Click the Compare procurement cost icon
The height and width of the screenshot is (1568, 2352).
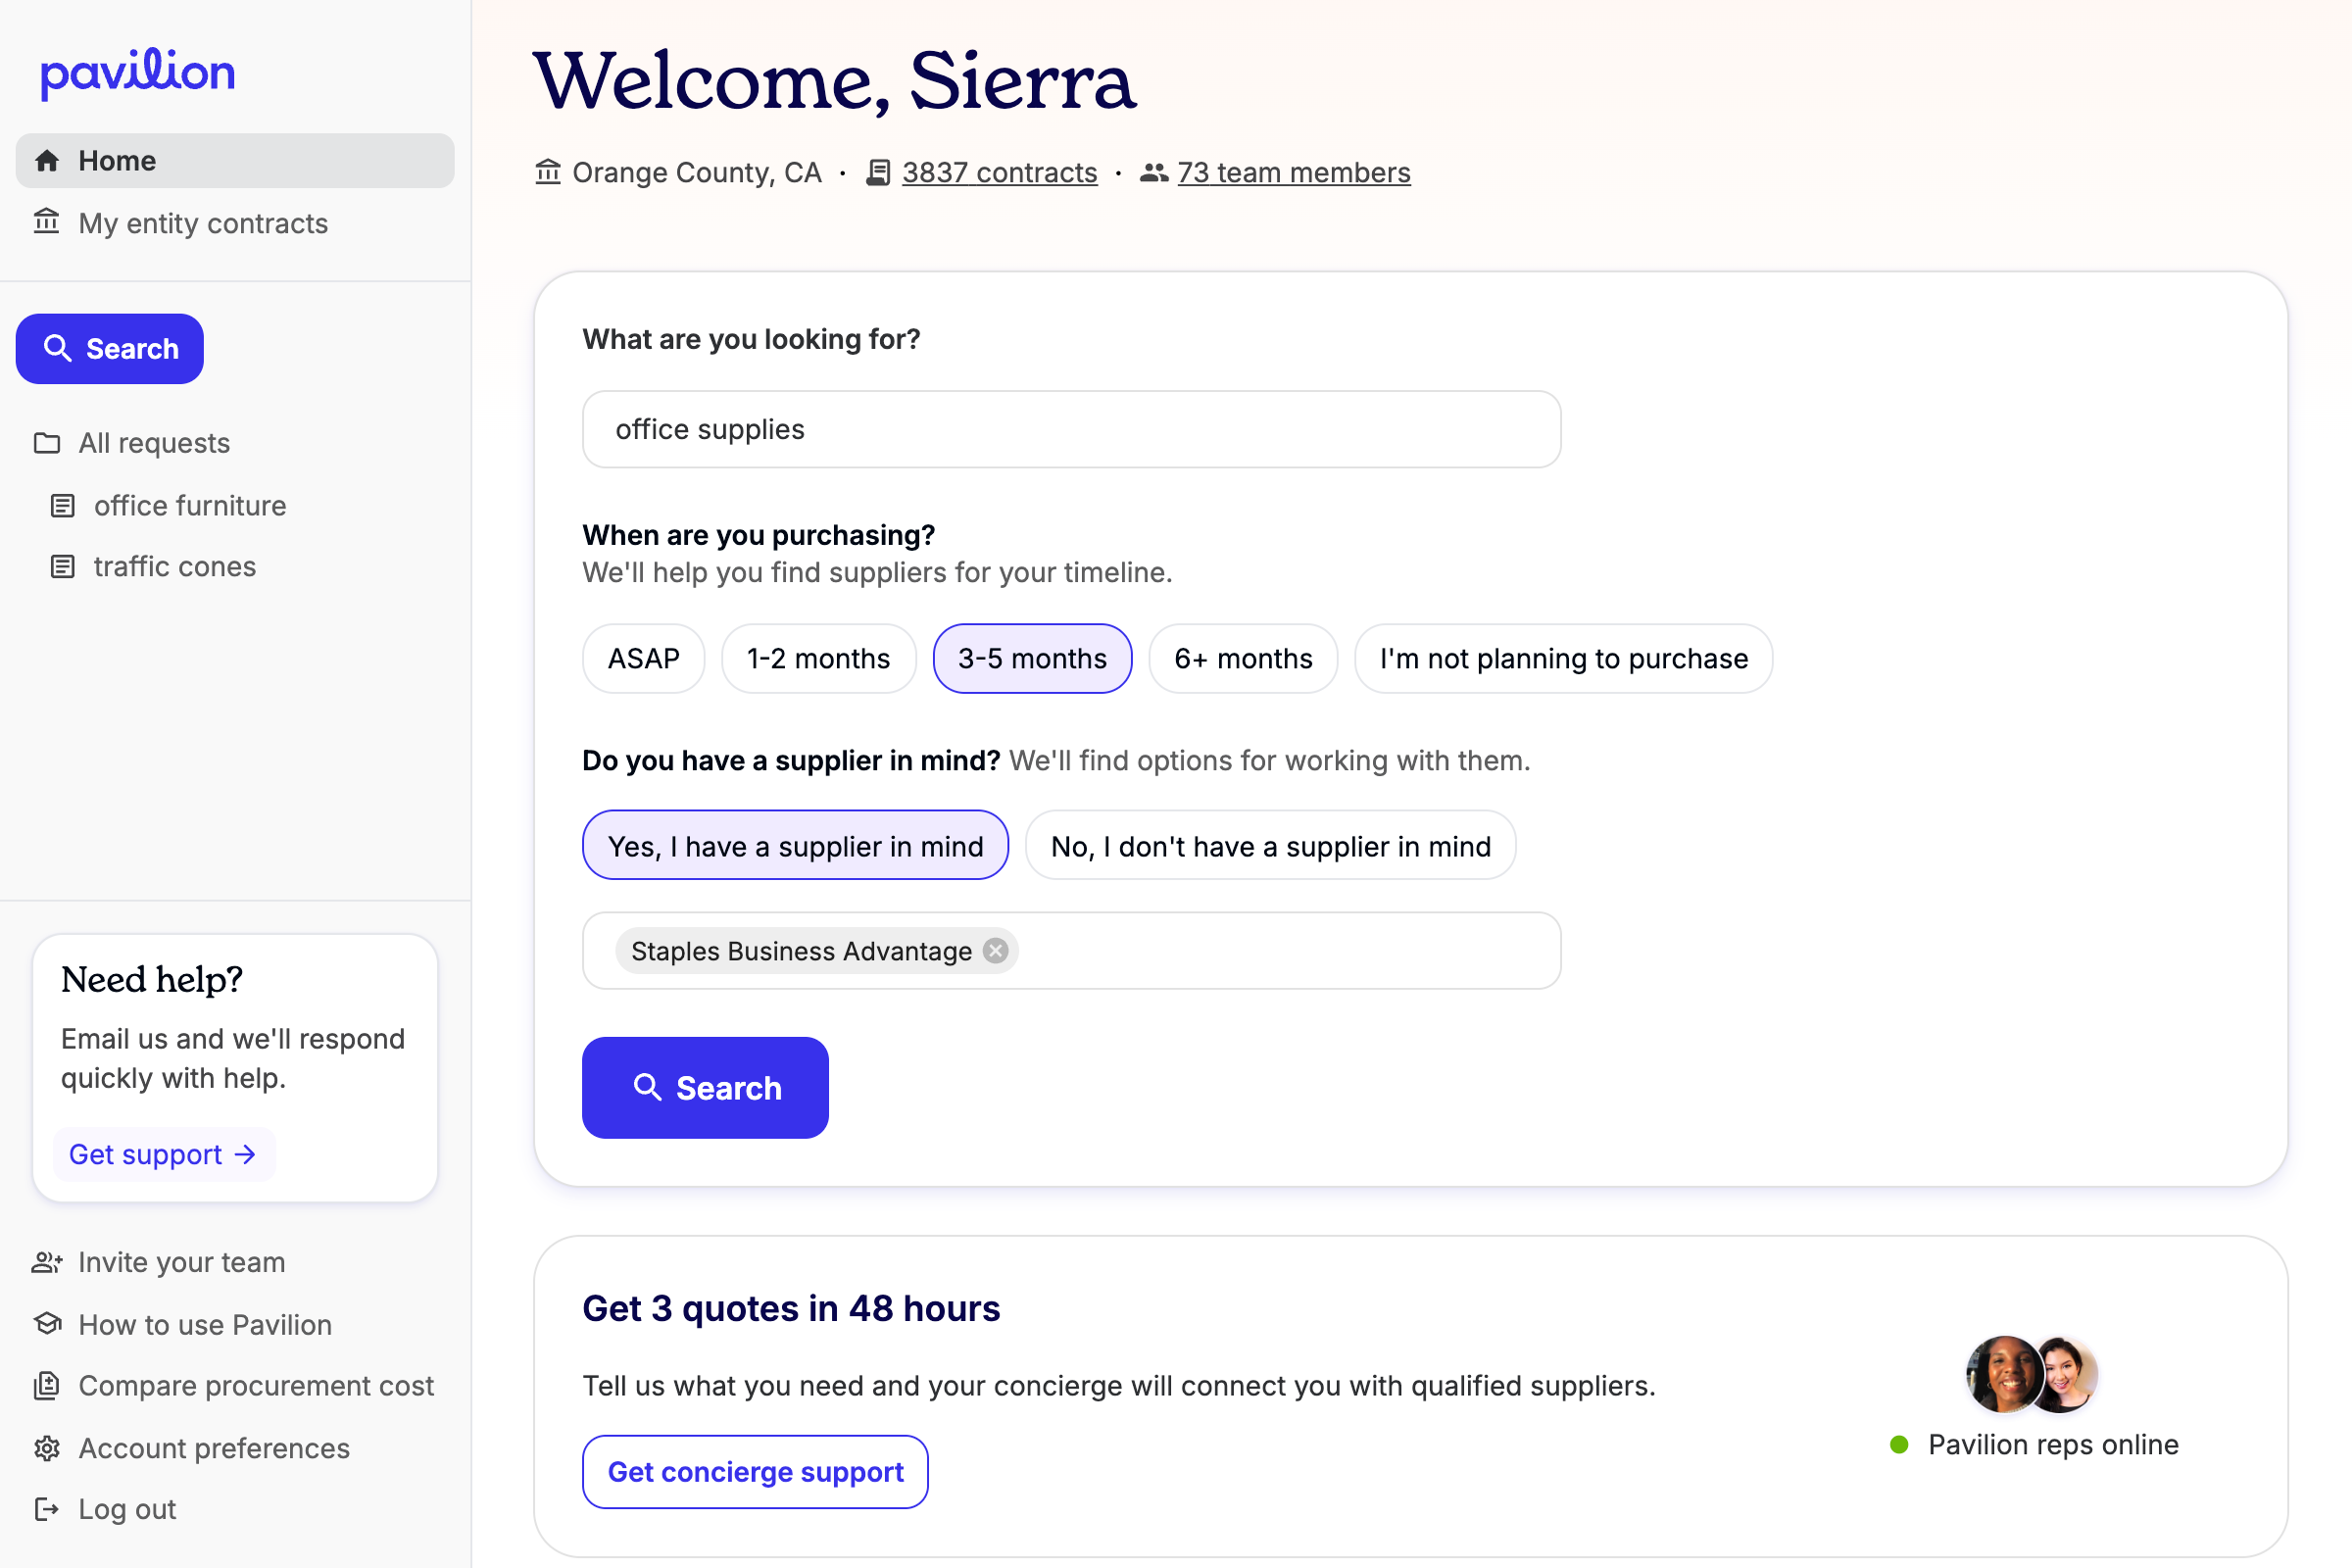46,1385
